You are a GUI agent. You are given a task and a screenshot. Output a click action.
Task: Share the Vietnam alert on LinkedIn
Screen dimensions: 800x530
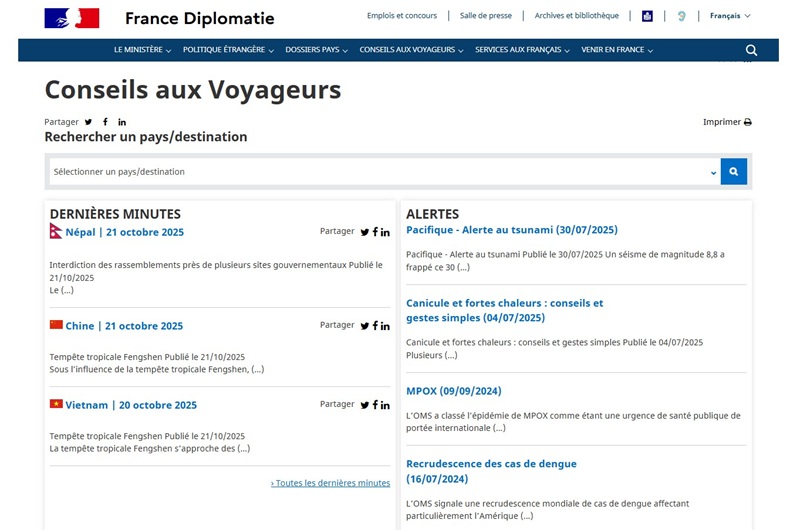[x=385, y=405]
